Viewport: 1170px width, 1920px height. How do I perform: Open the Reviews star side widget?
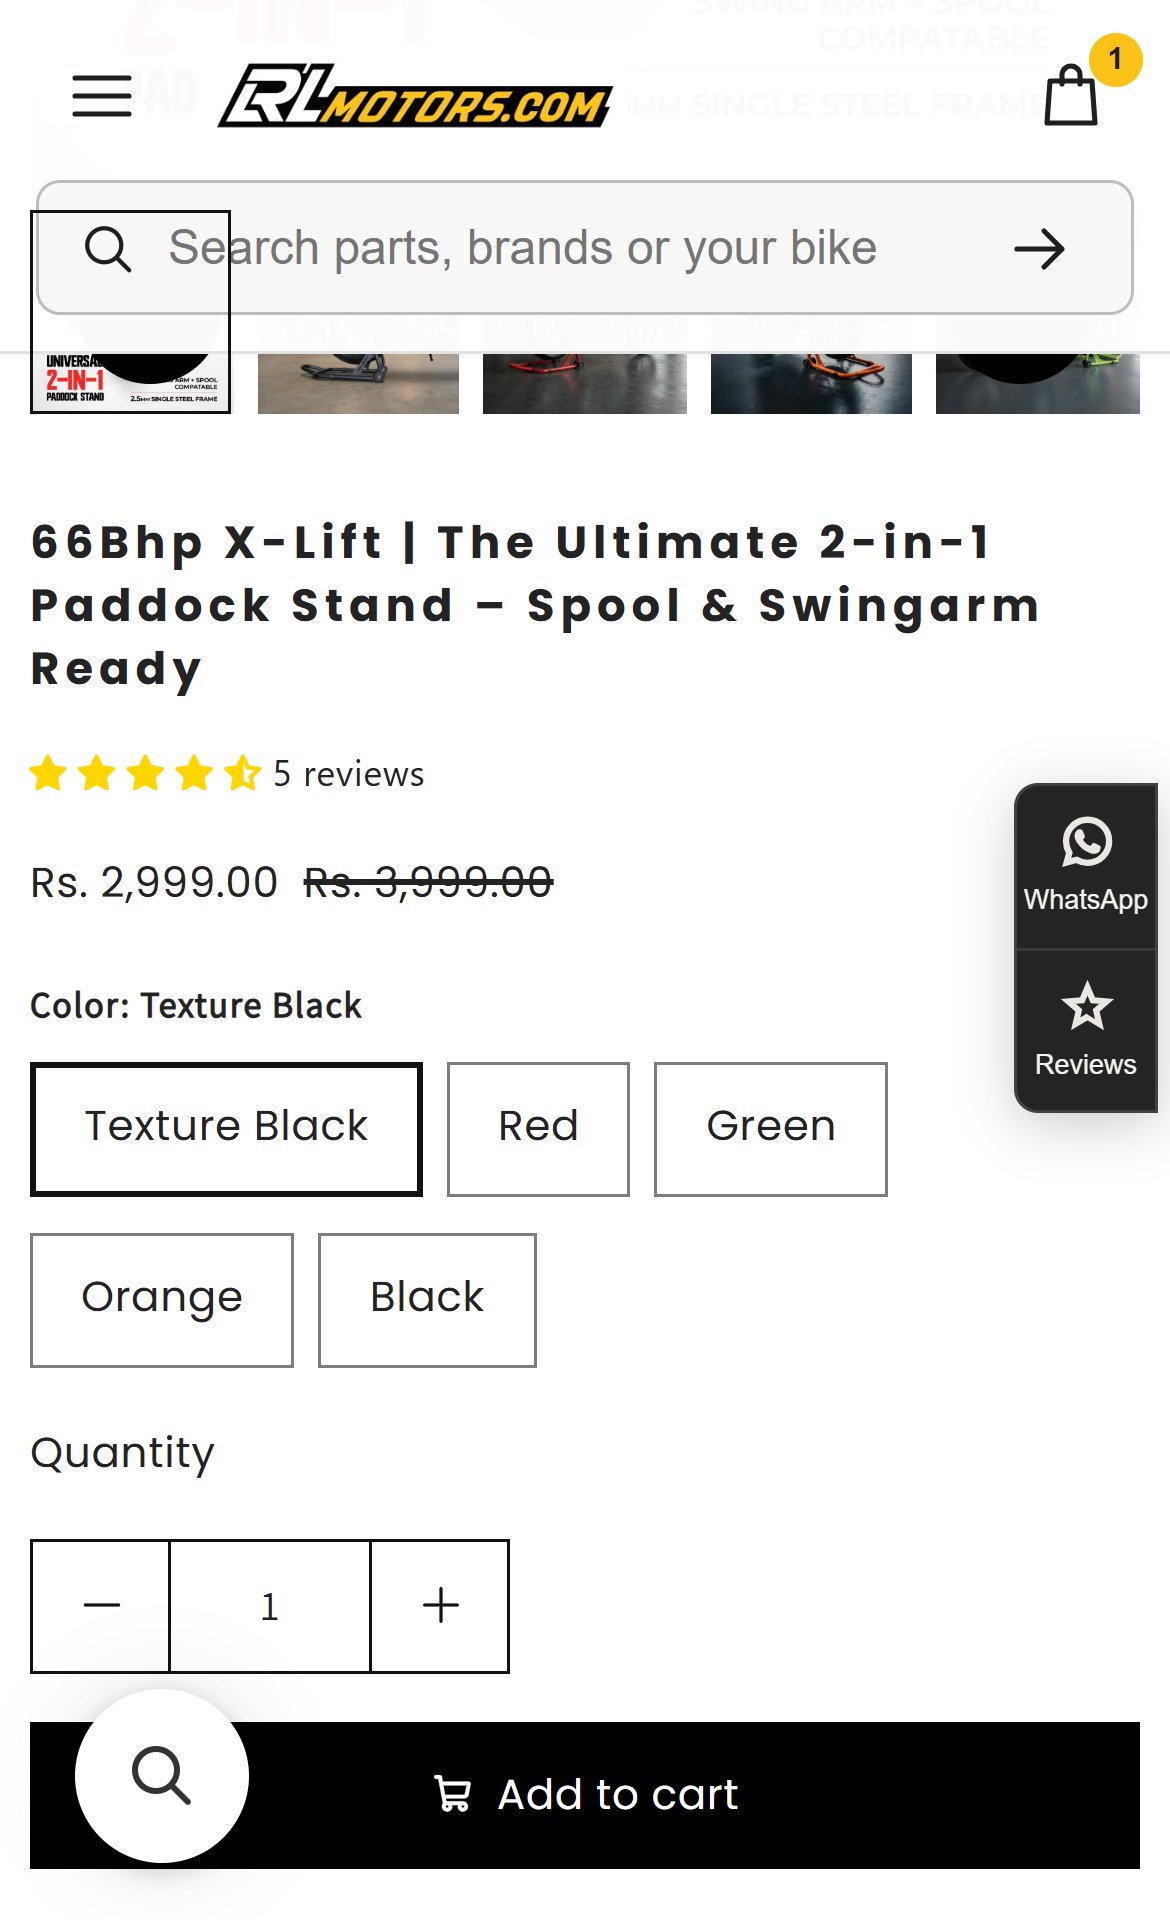pyautogui.click(x=1086, y=1030)
